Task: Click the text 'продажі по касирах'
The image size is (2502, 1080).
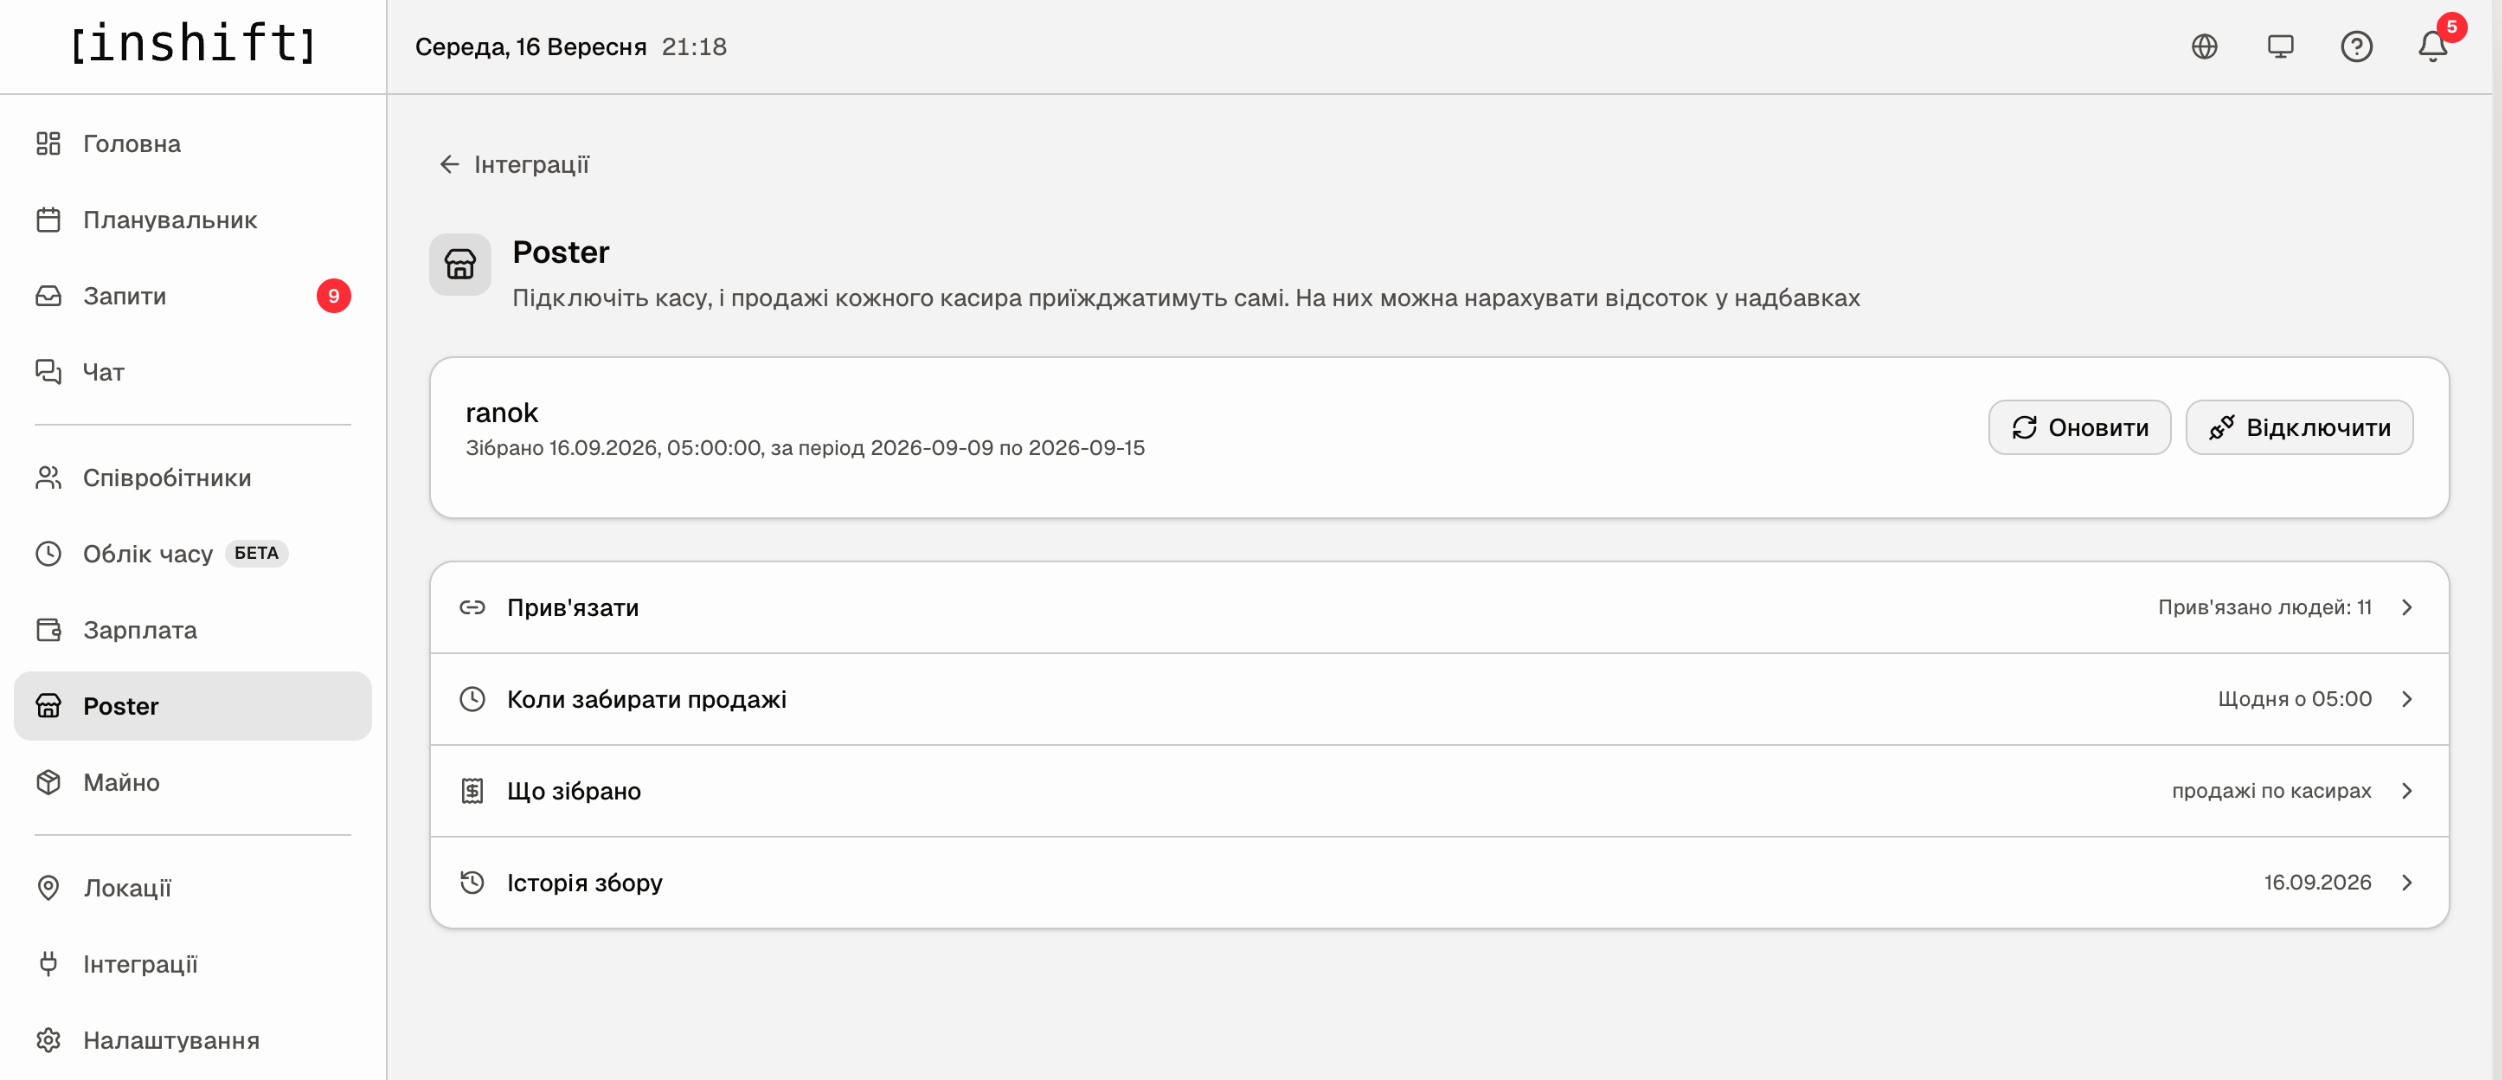Action: tap(2271, 791)
